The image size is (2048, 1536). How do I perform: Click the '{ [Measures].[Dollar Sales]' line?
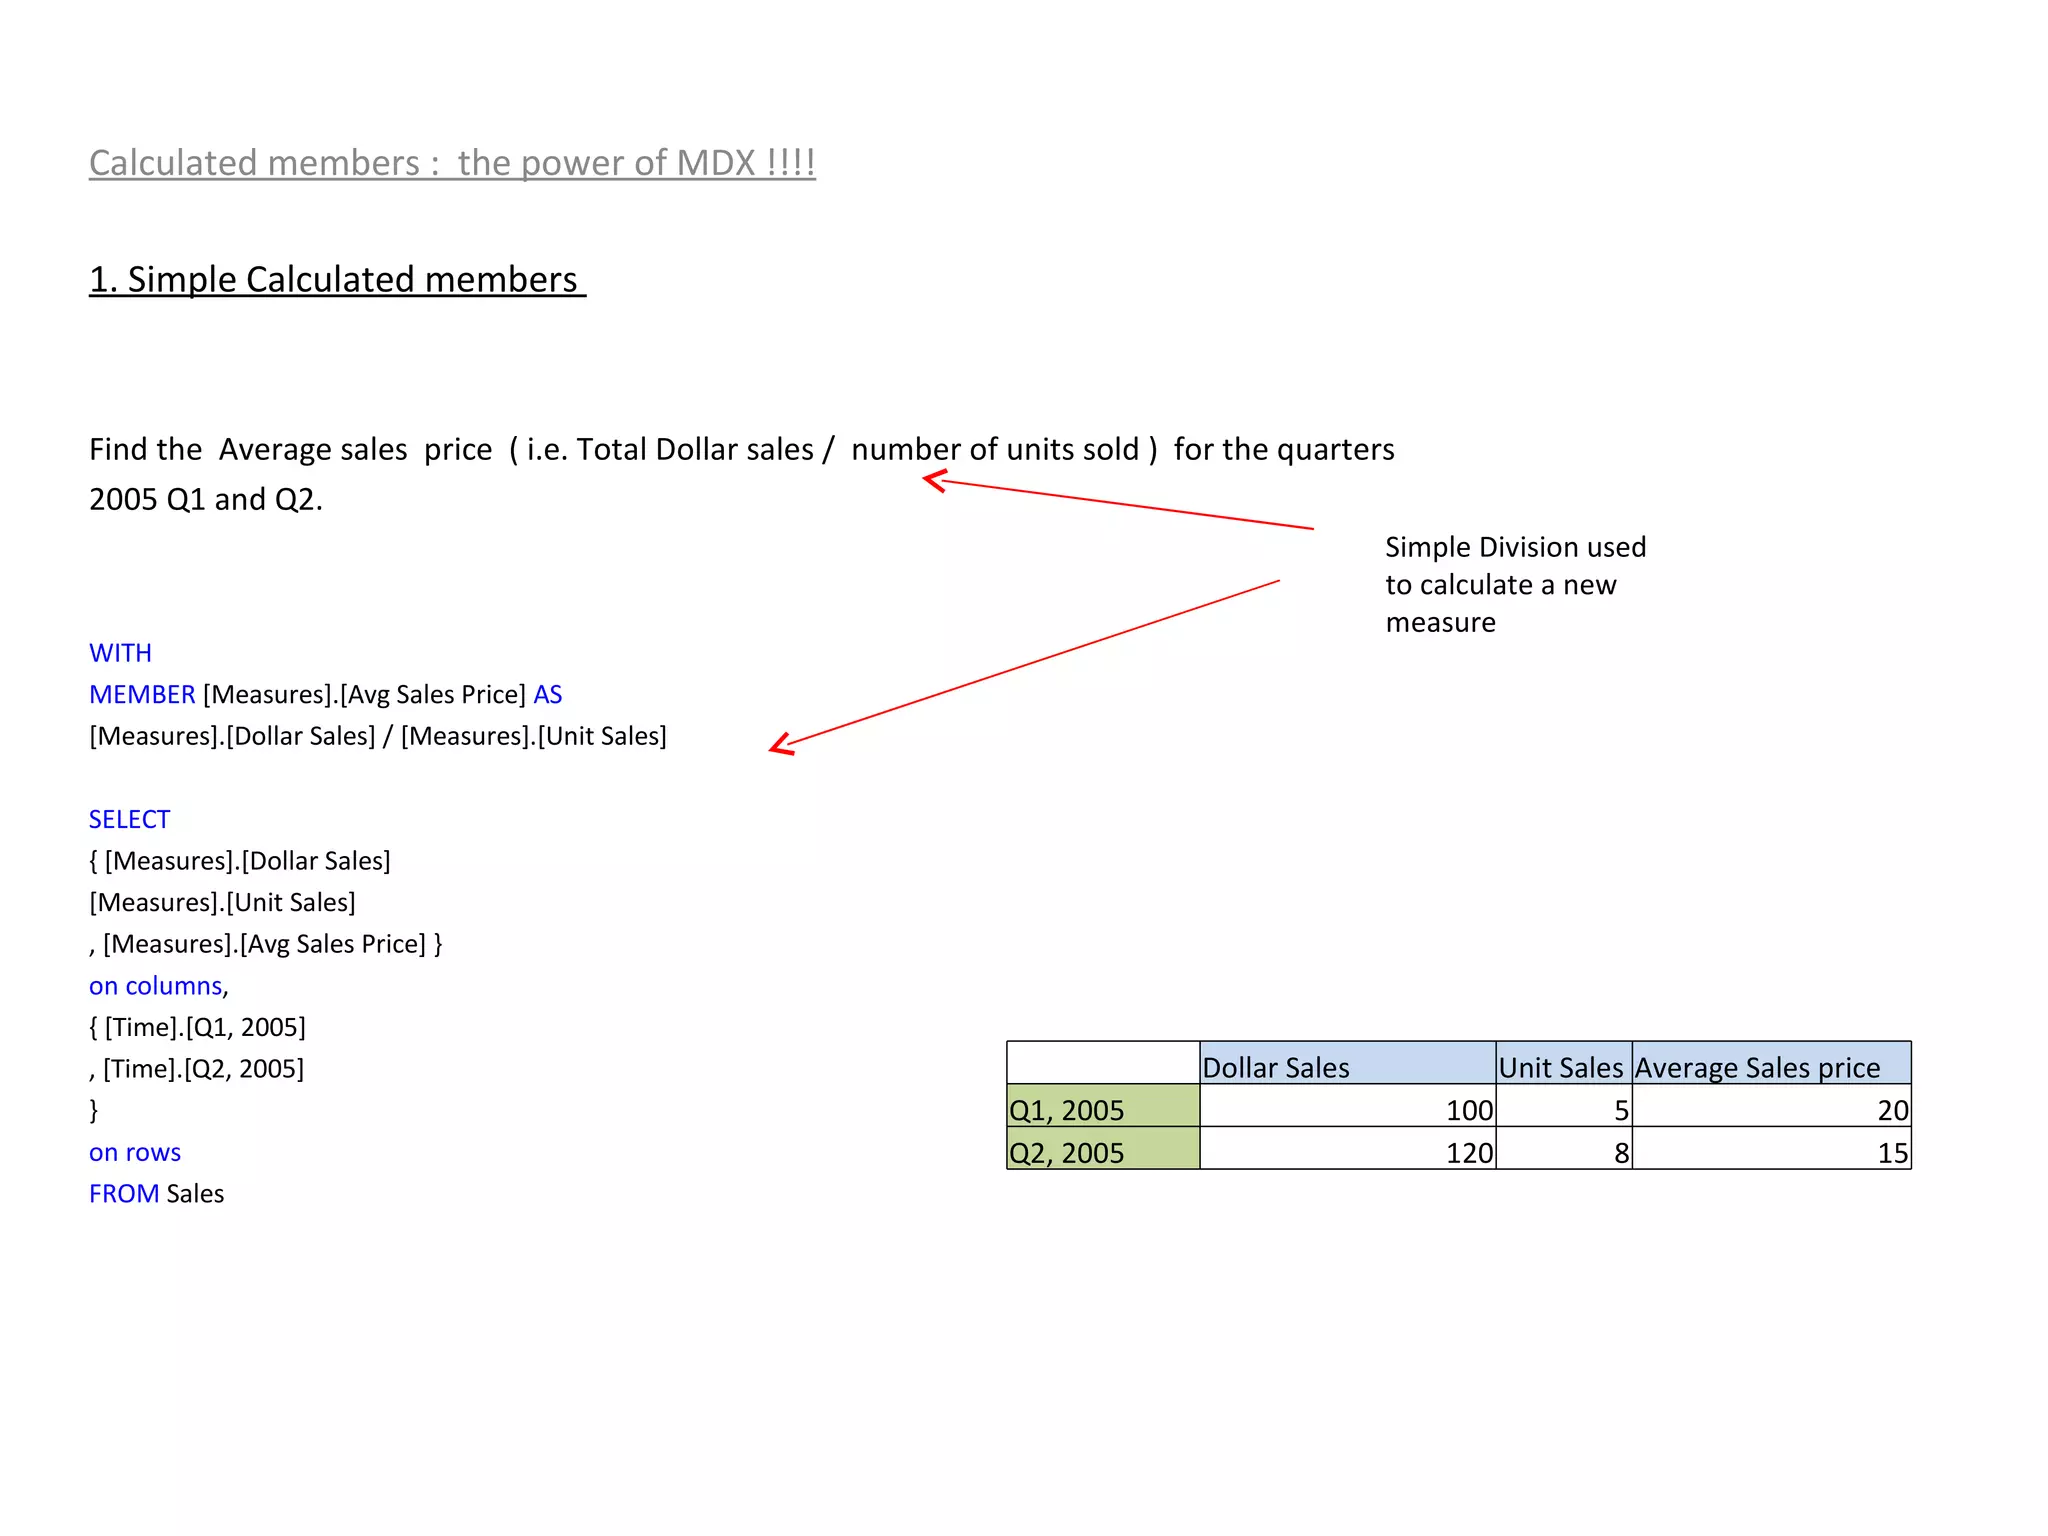(240, 861)
